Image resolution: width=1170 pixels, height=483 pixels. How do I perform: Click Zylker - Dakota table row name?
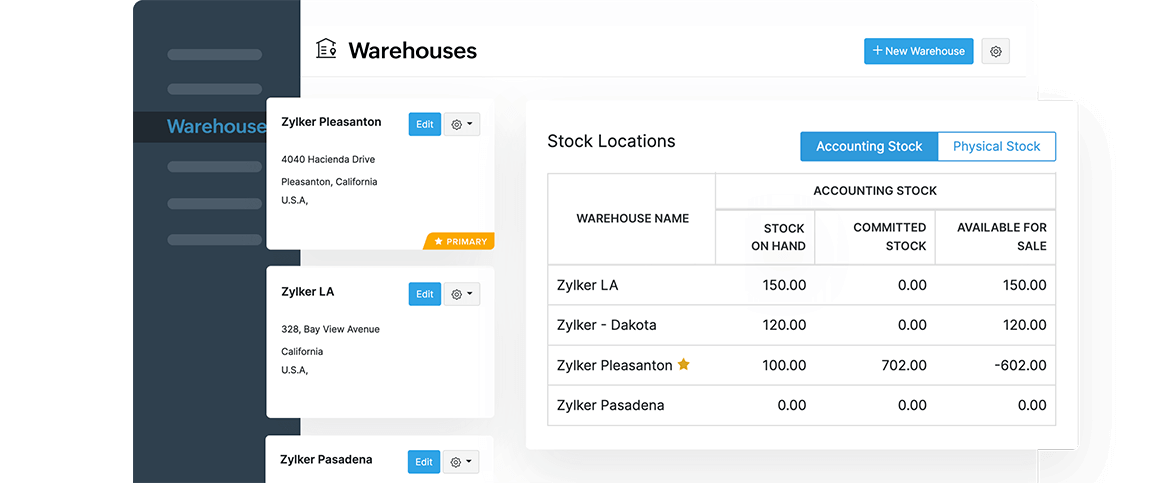(607, 325)
